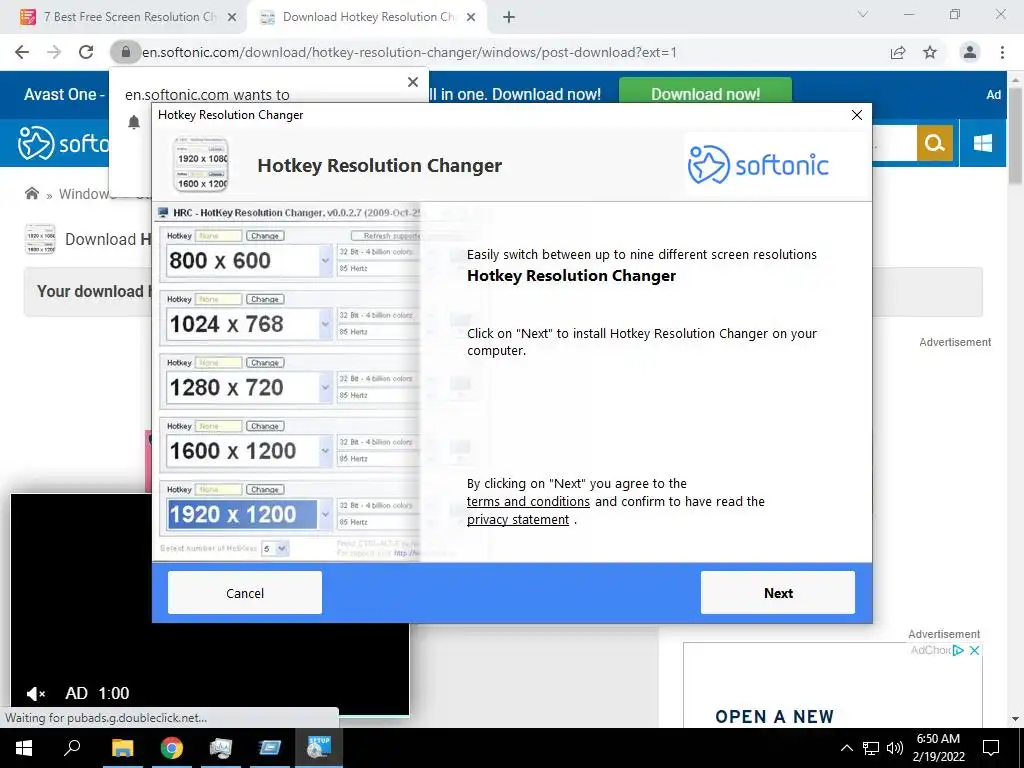
Task: Close the Download Hotkey Resolution tab
Action: click(471, 18)
